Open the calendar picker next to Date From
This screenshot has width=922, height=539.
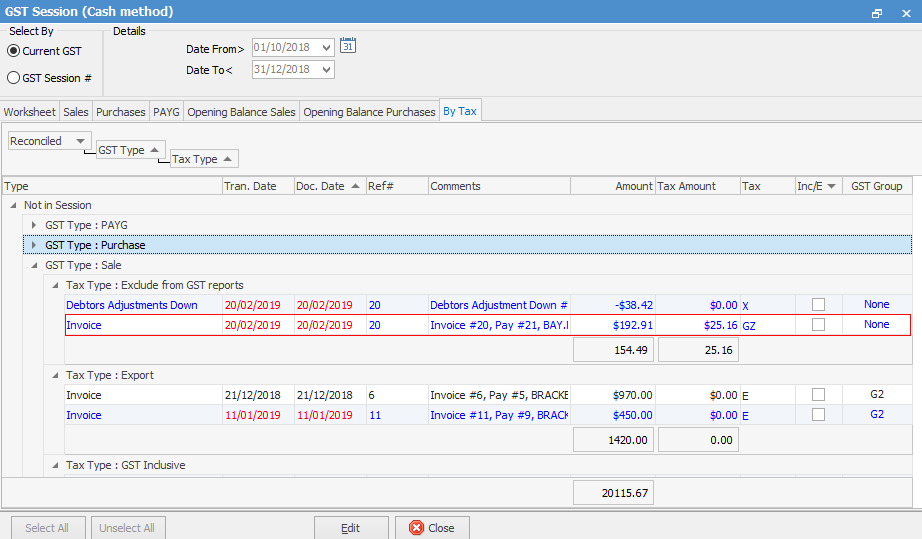348,46
